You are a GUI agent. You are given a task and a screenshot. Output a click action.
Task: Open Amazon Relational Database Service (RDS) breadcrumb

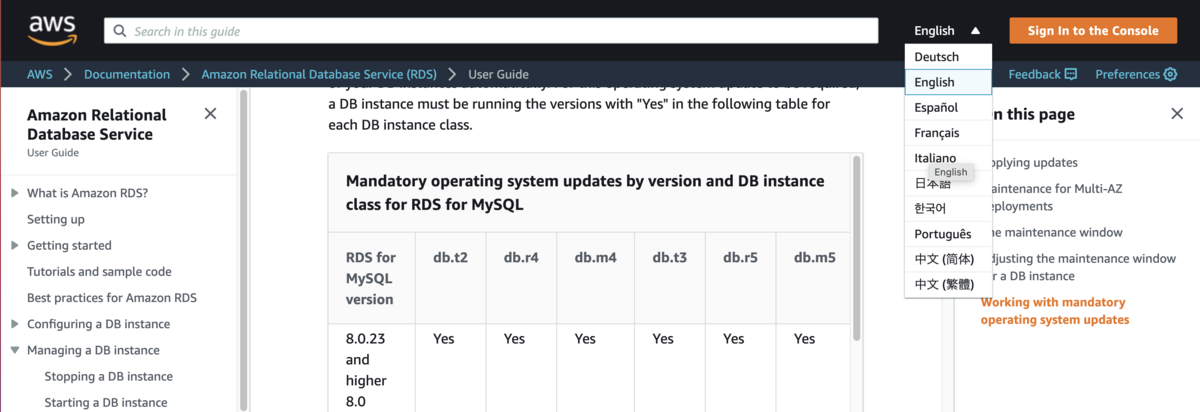(319, 74)
